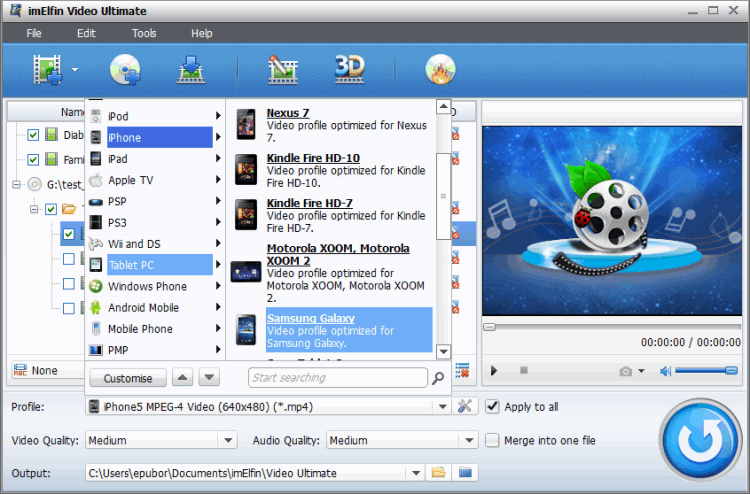Open the Add Video dropdown arrow
The width and height of the screenshot is (750, 494).
75,70
